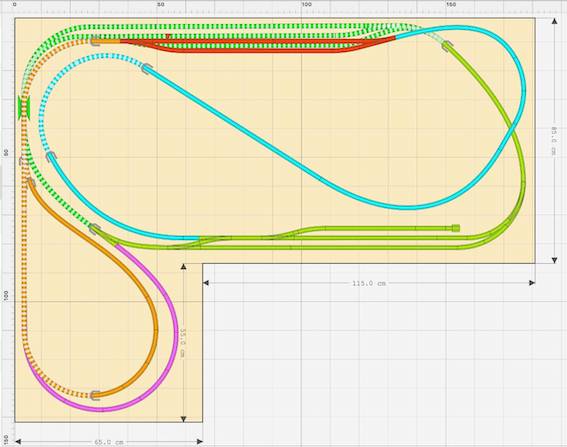
Task: Click the green bridge marker on left edge
Action: pyautogui.click(x=24, y=108)
